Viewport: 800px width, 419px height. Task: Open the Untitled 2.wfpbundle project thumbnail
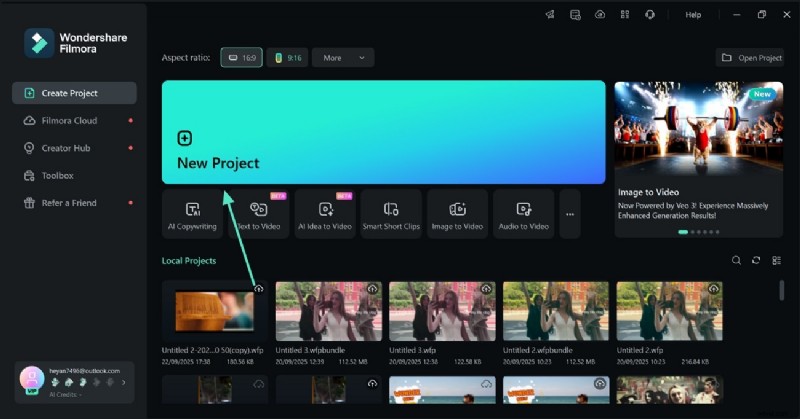tap(556, 311)
